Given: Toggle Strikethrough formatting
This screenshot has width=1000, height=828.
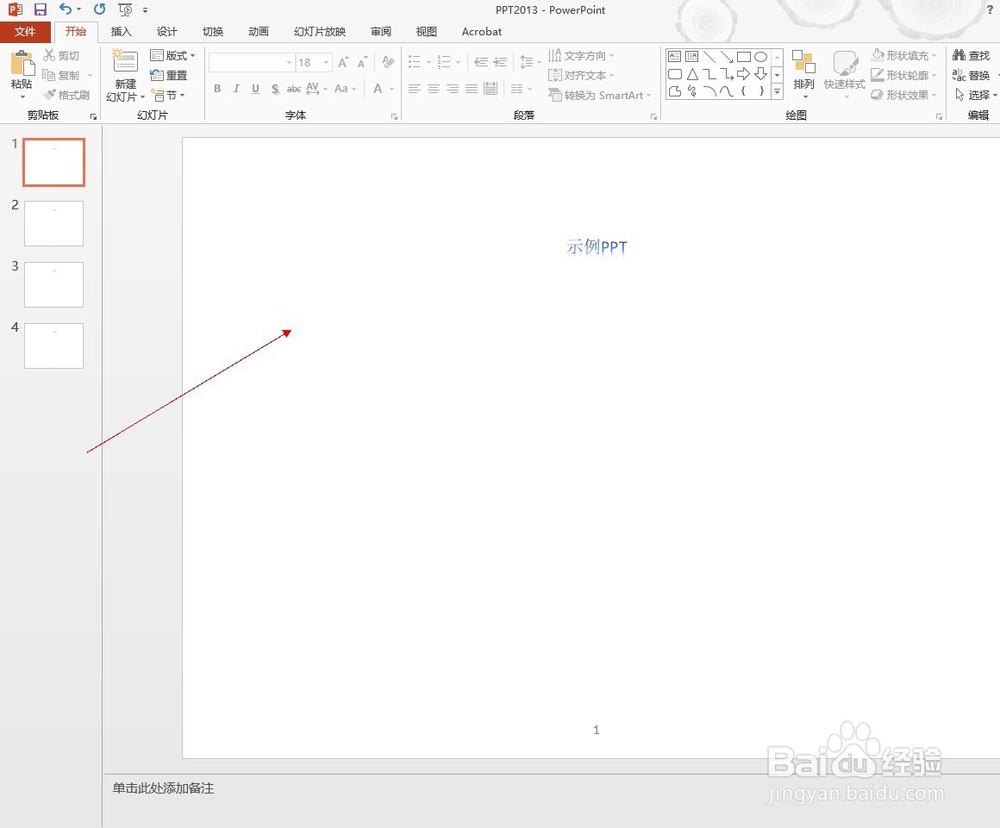Looking at the screenshot, I should pos(293,89).
